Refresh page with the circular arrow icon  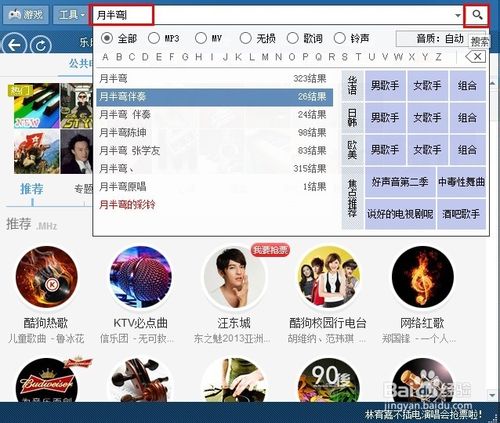[x=41, y=45]
